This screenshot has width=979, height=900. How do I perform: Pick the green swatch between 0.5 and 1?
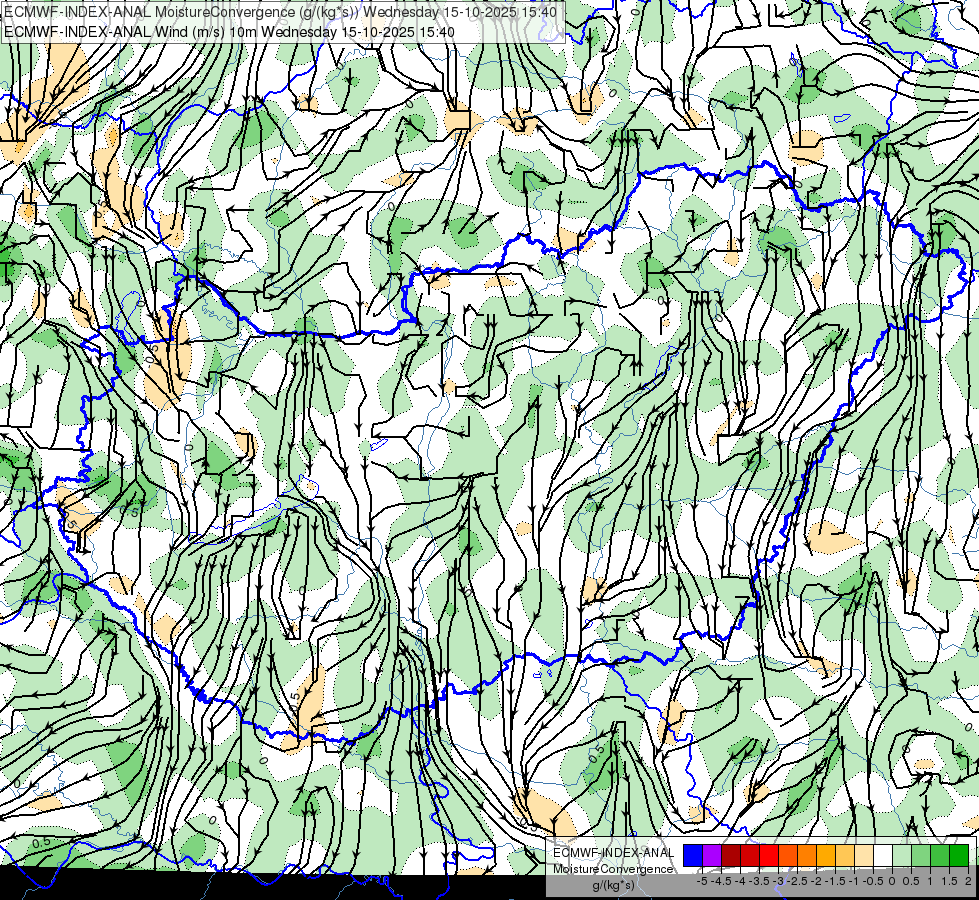[x=921, y=856]
